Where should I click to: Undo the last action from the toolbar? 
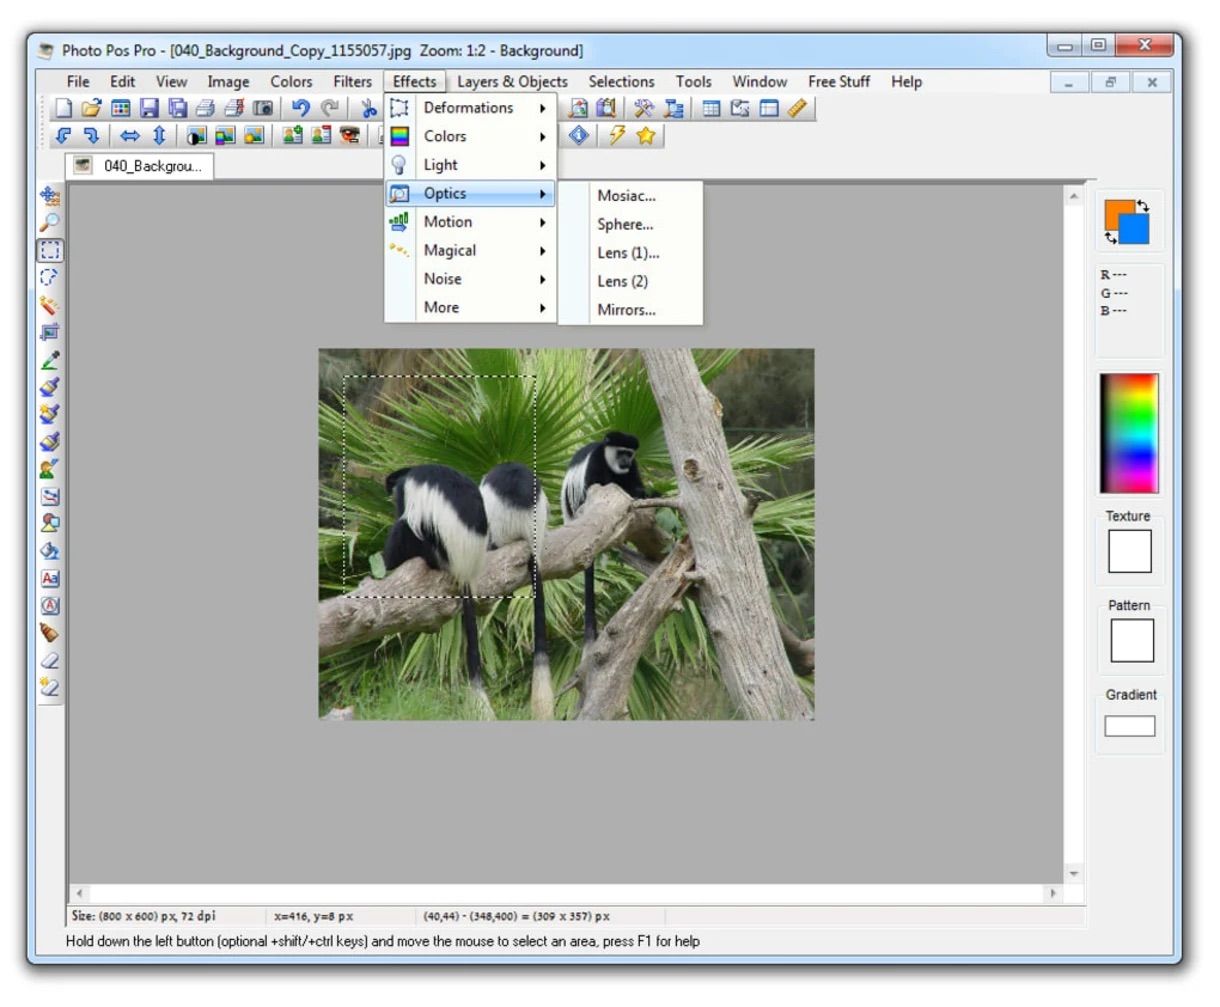point(302,108)
